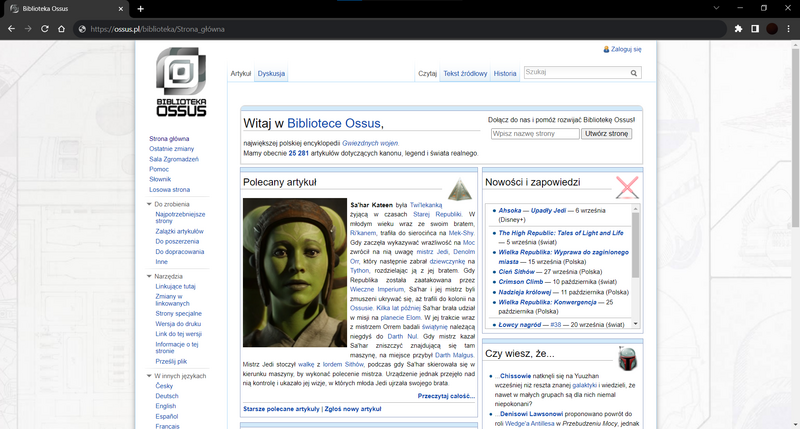Click the Zaloguj się link
Viewport: 800px width, 429px height.
point(626,49)
